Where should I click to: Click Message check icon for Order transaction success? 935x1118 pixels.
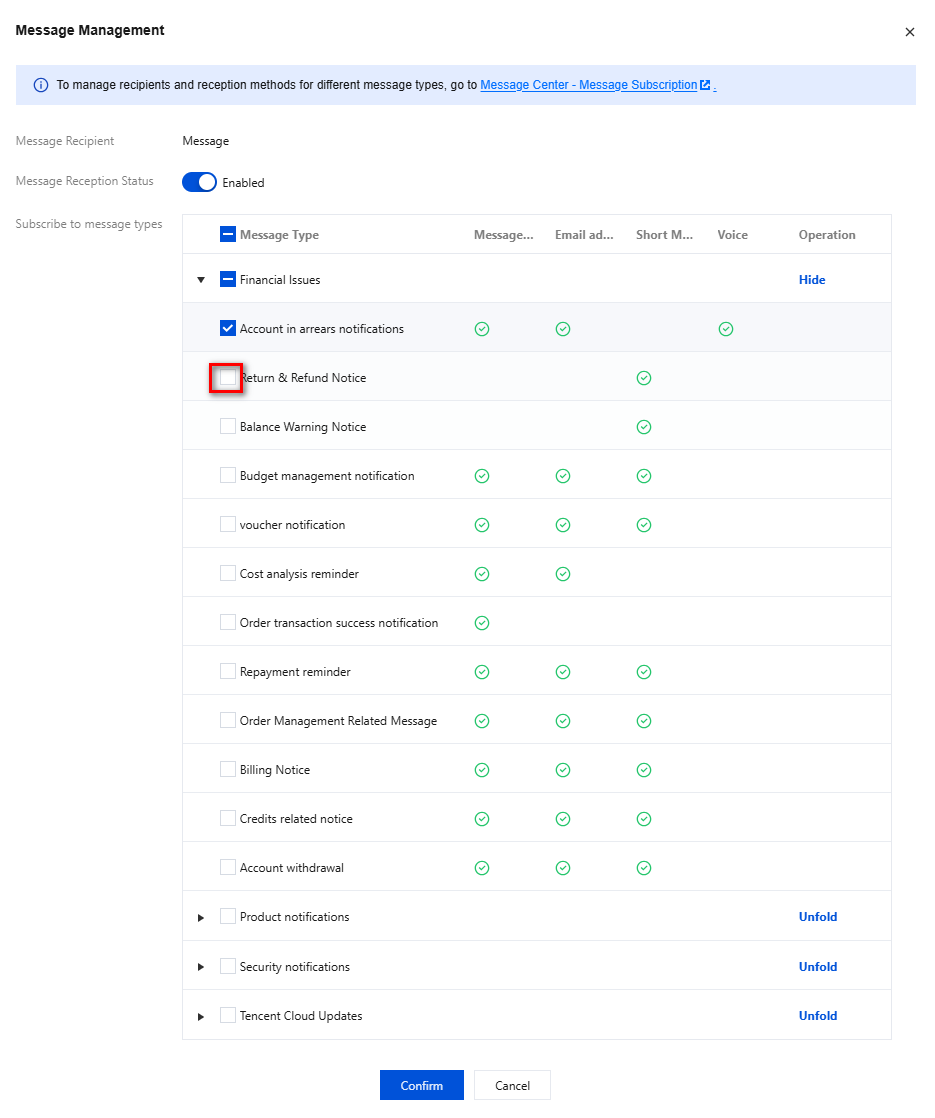482,623
